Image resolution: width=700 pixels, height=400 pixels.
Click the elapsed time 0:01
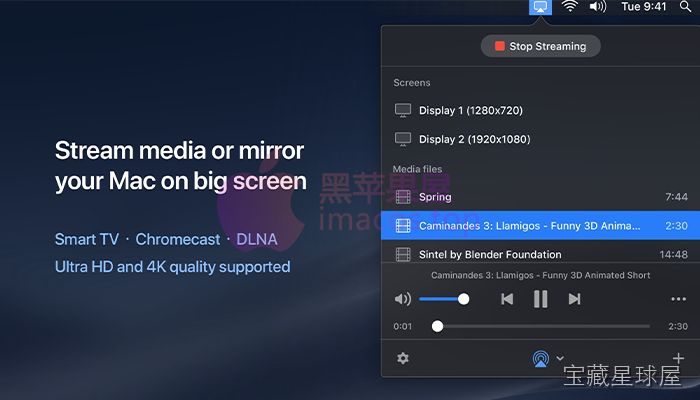click(403, 326)
